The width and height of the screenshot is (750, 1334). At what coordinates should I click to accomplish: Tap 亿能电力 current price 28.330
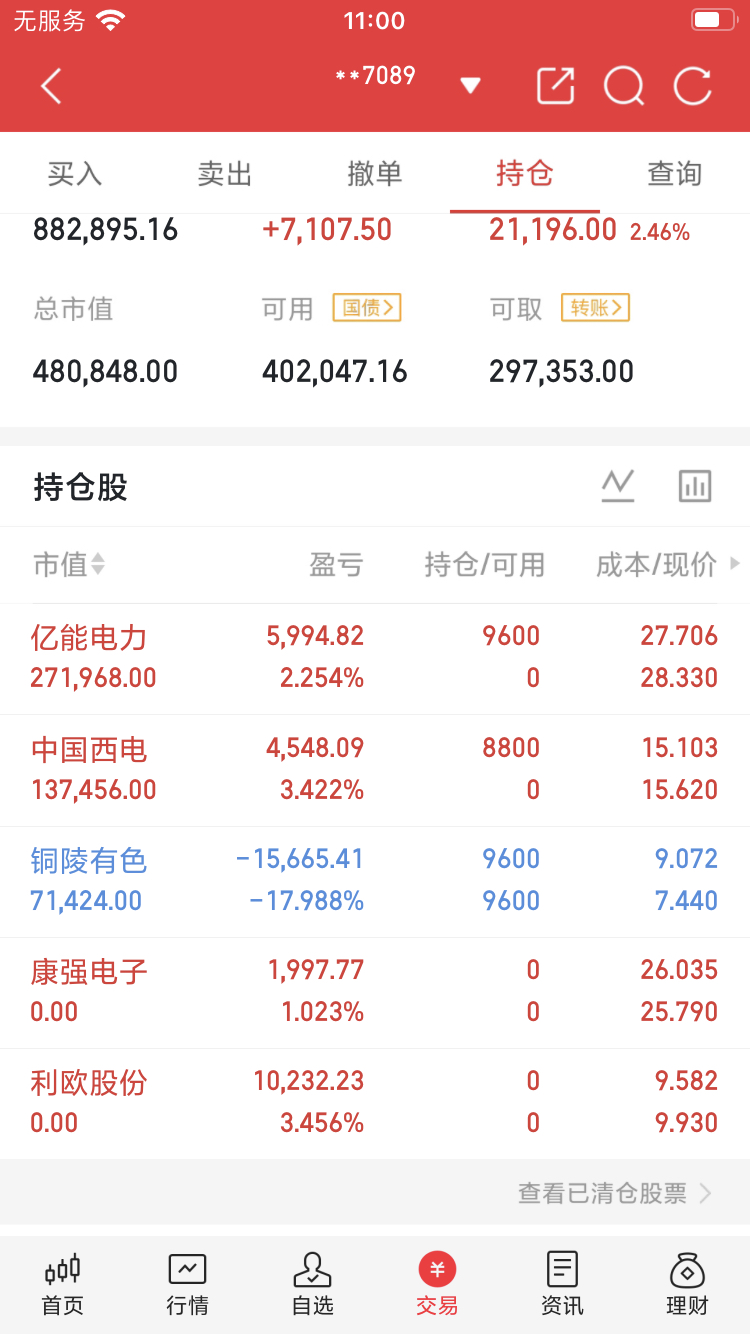pyautogui.click(x=680, y=678)
